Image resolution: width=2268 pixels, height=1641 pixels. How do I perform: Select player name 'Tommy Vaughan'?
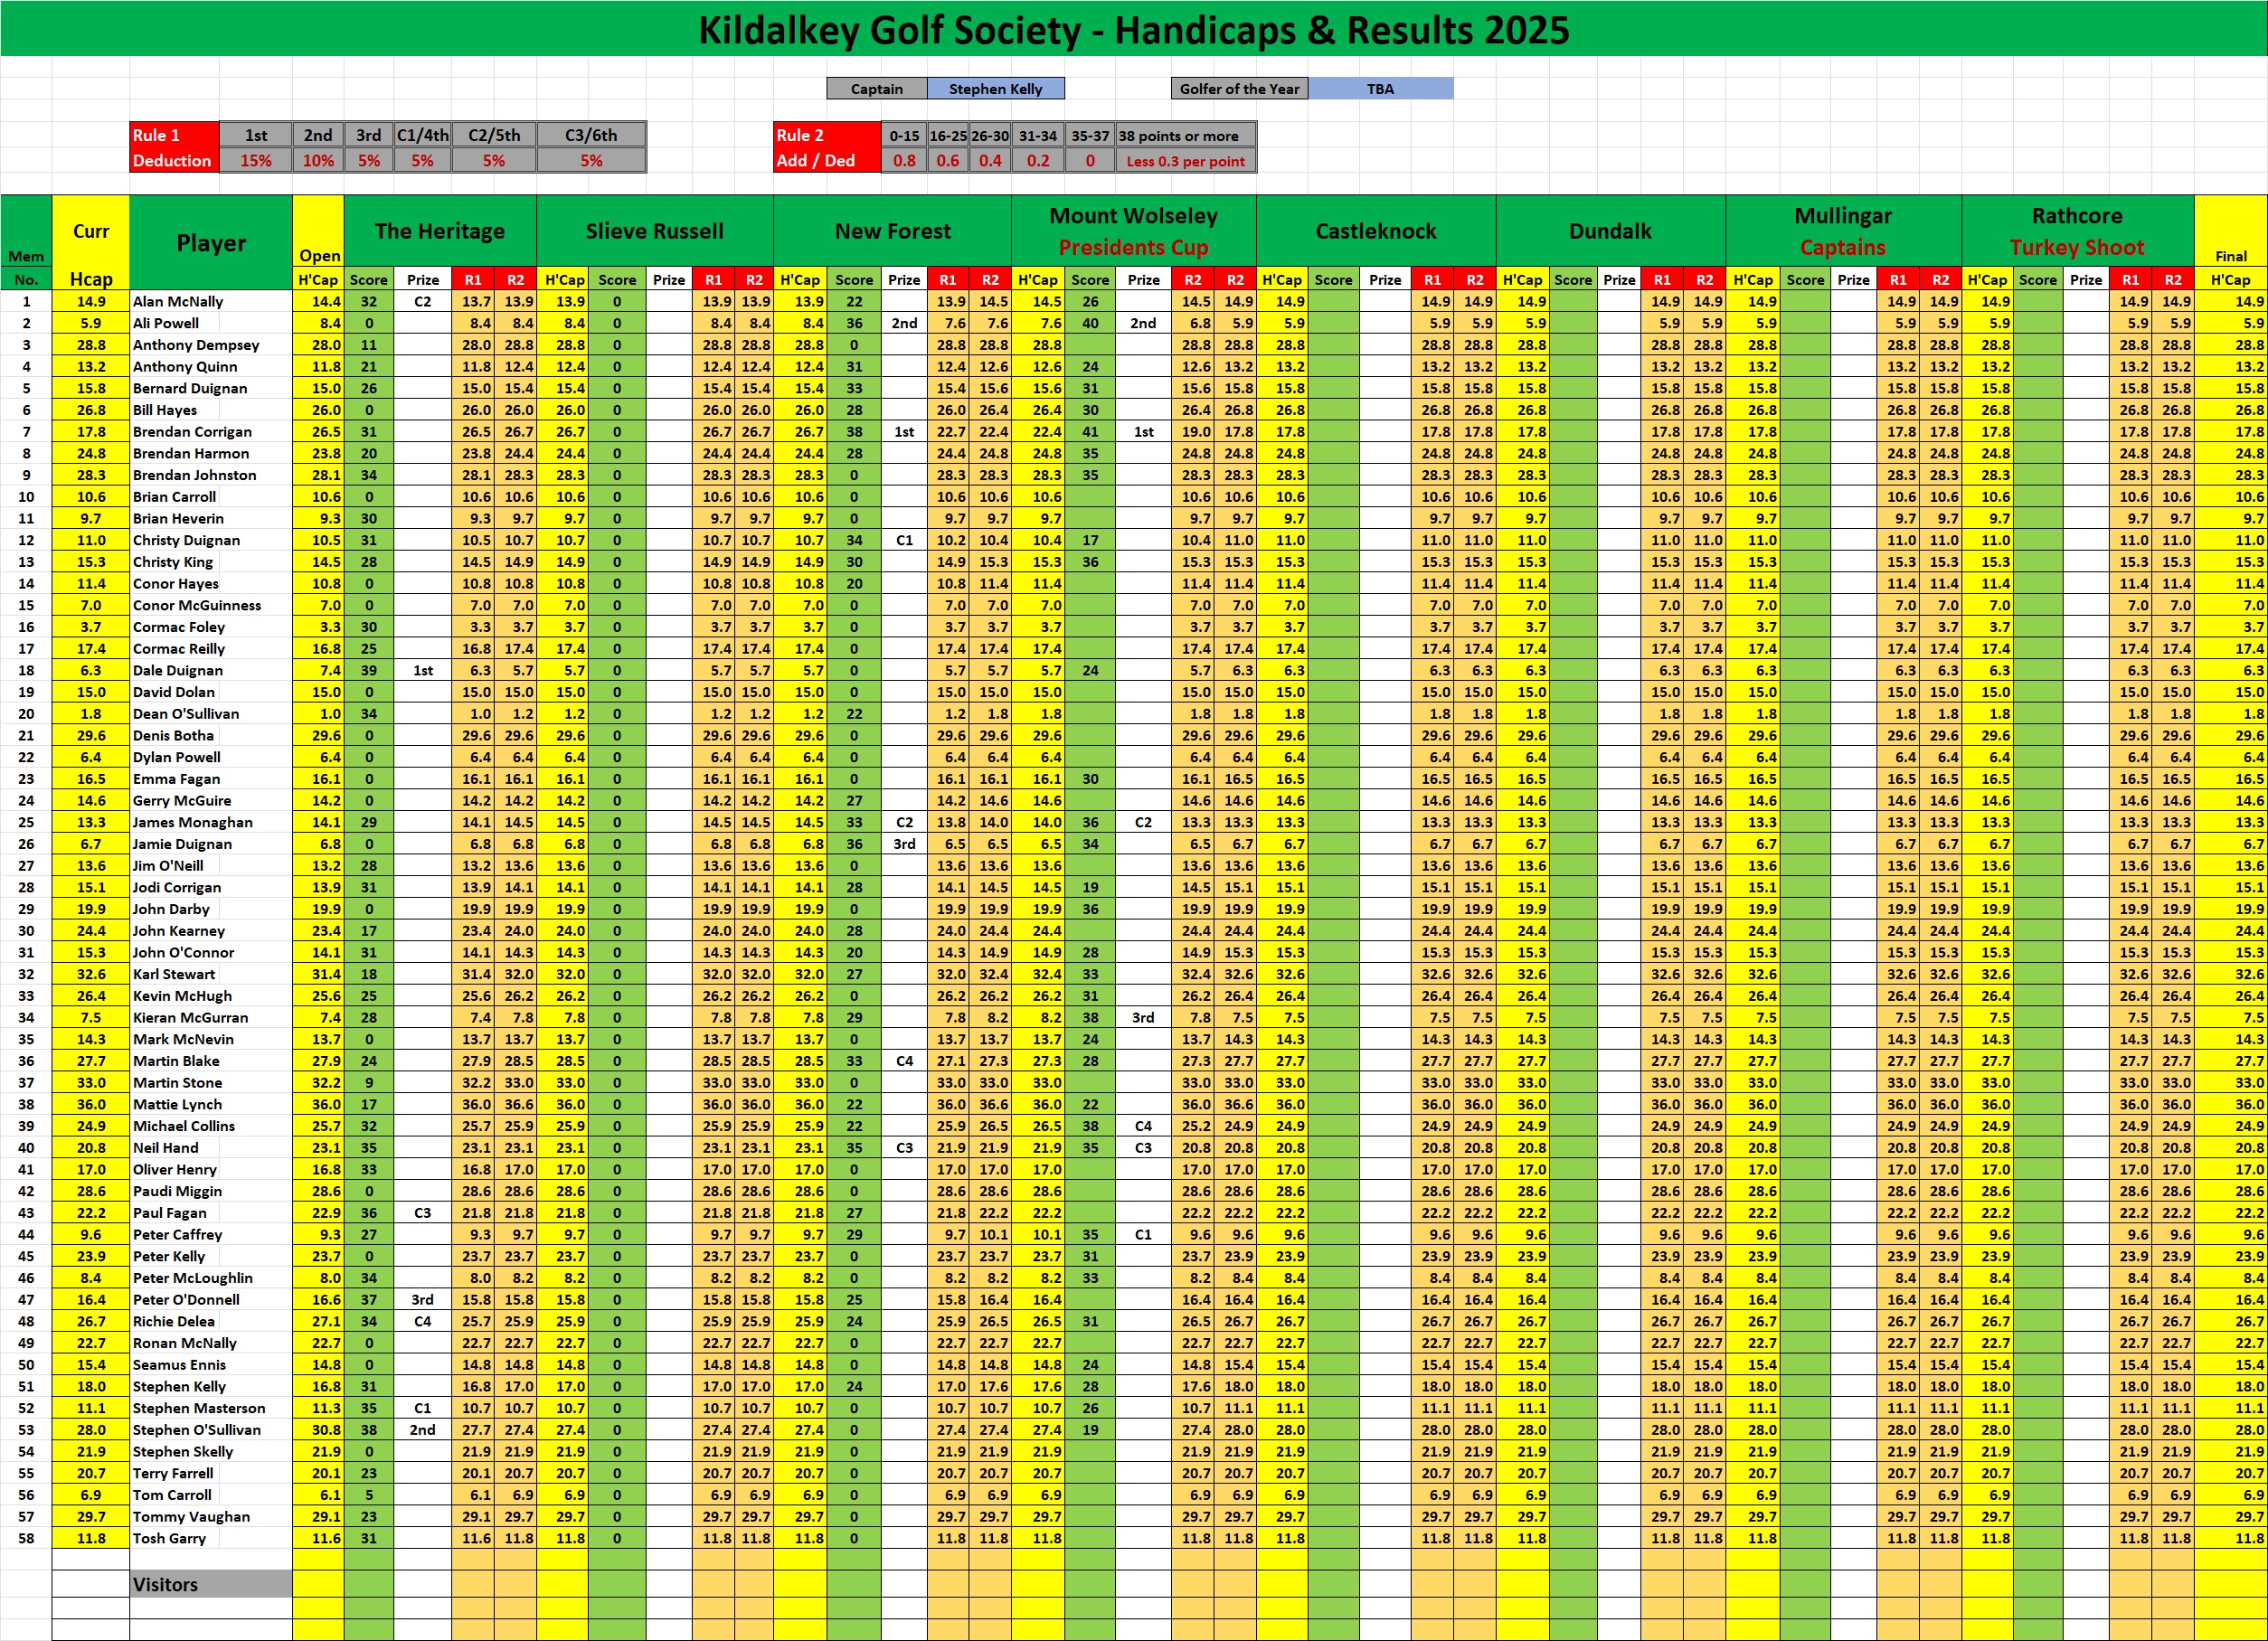pyautogui.click(x=192, y=1516)
